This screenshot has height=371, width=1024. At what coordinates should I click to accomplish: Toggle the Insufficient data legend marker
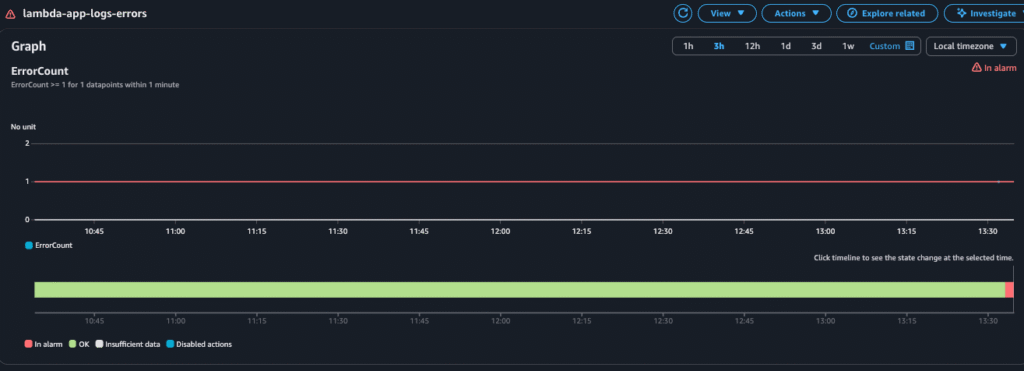click(99, 344)
